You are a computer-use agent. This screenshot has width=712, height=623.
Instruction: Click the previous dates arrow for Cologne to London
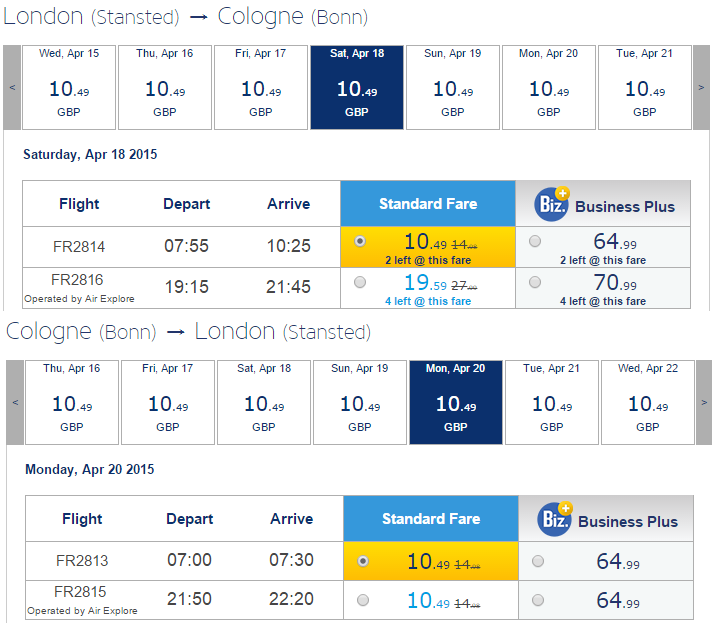[x=15, y=402]
